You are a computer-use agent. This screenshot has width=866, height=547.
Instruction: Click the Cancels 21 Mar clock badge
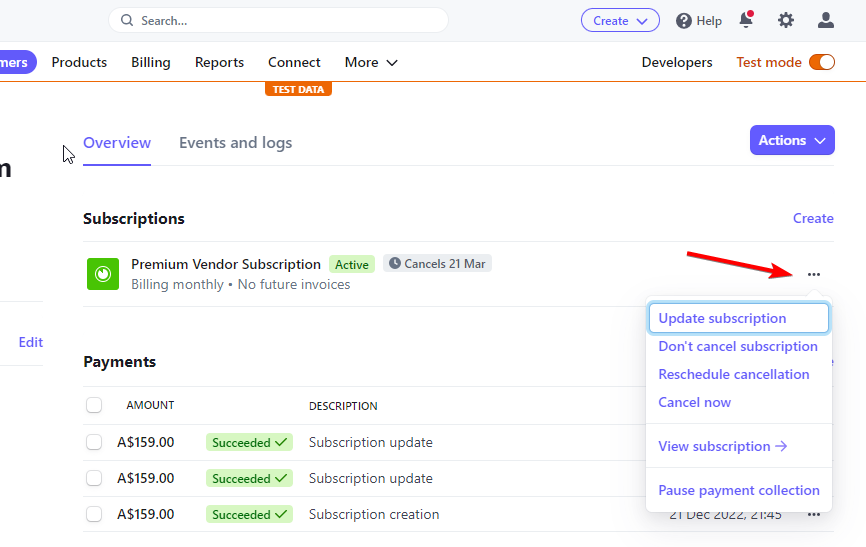click(x=437, y=264)
